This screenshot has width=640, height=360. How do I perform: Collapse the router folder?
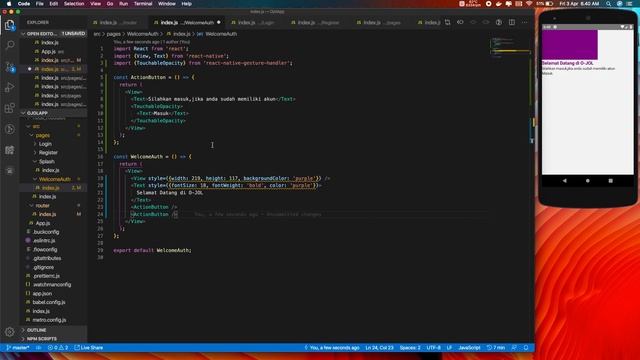[x=42, y=205]
